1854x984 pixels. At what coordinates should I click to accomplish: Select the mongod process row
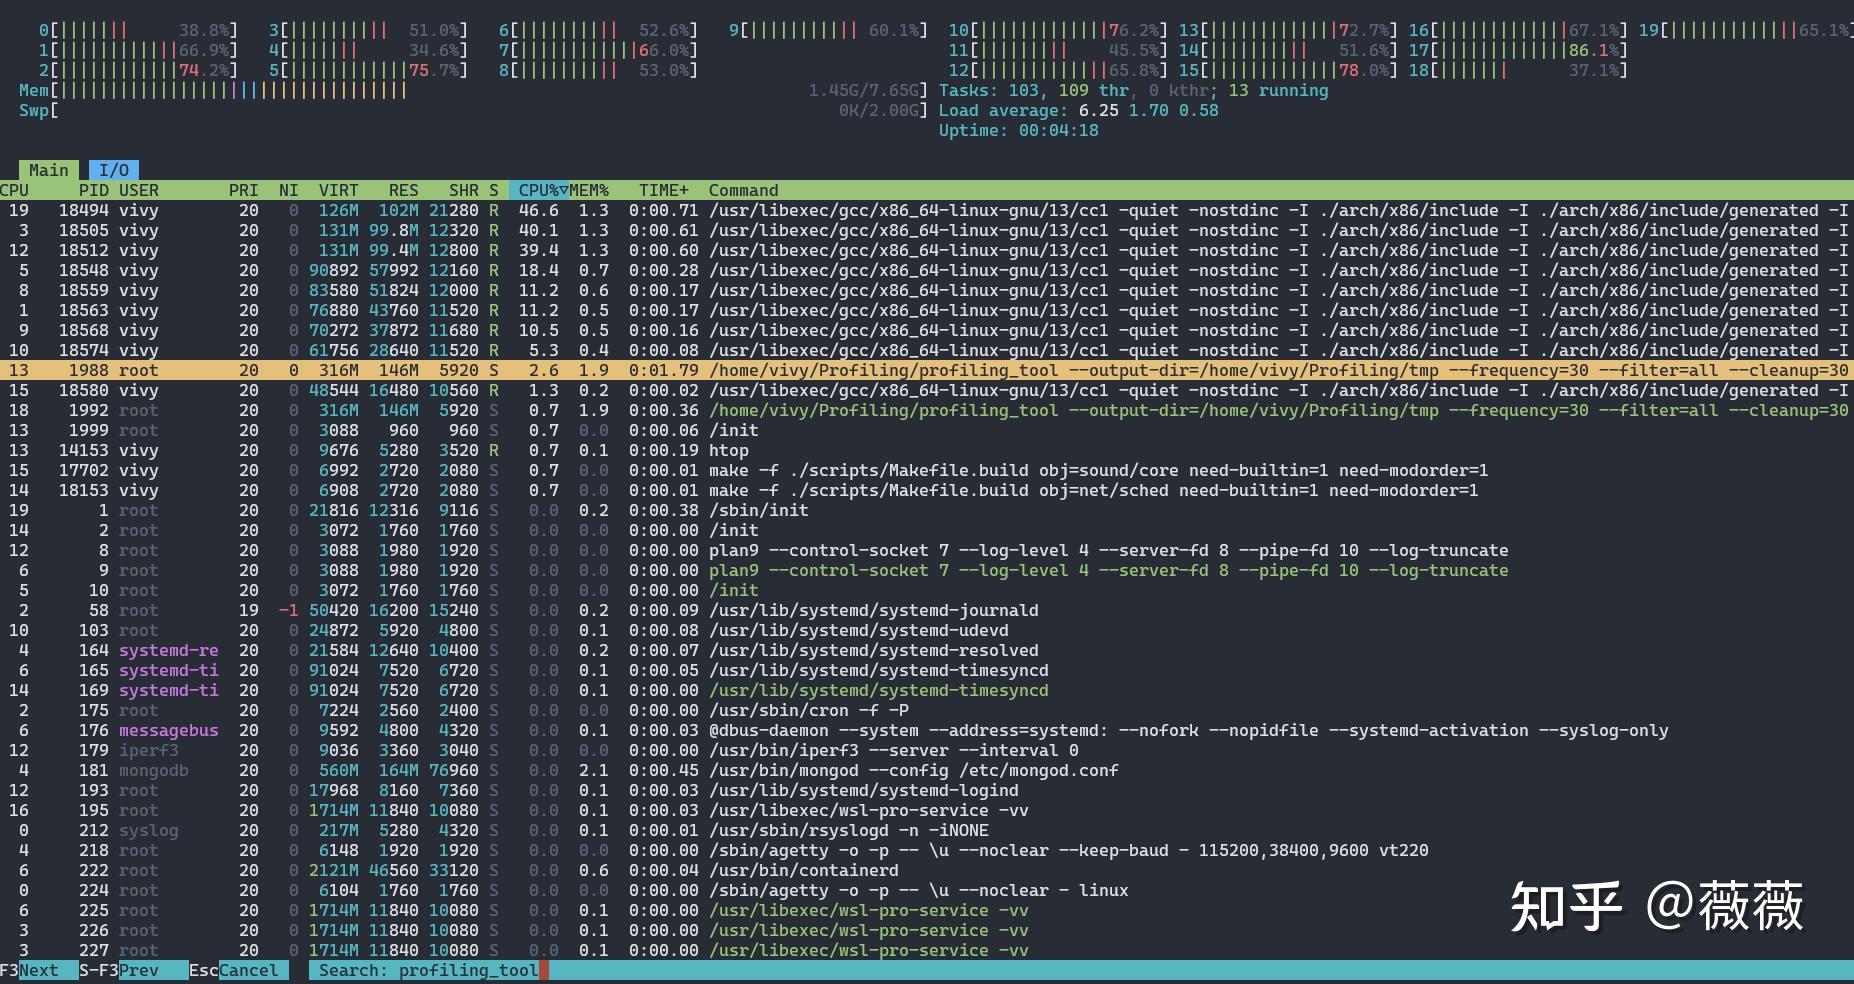pyautogui.click(x=800, y=770)
